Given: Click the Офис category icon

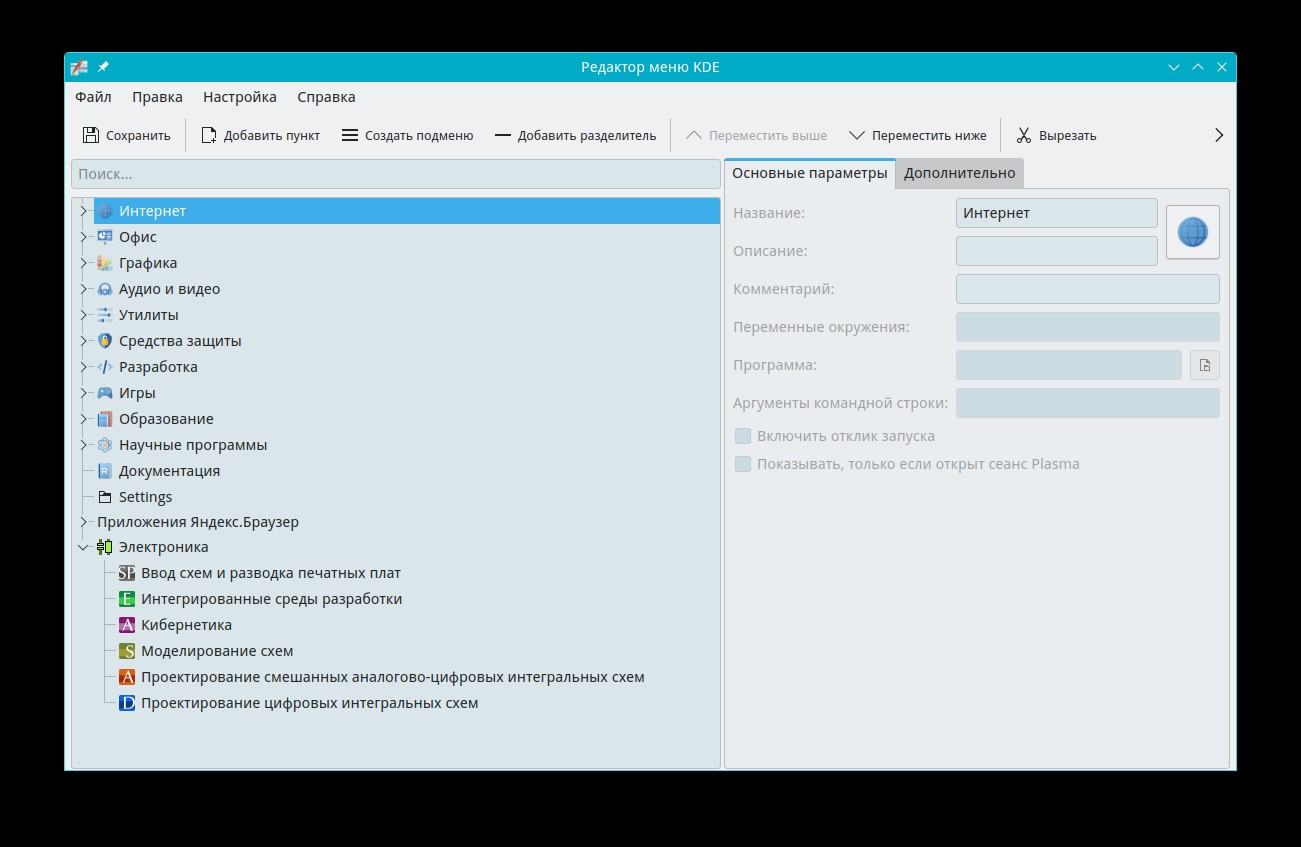Looking at the screenshot, I should click(x=105, y=237).
